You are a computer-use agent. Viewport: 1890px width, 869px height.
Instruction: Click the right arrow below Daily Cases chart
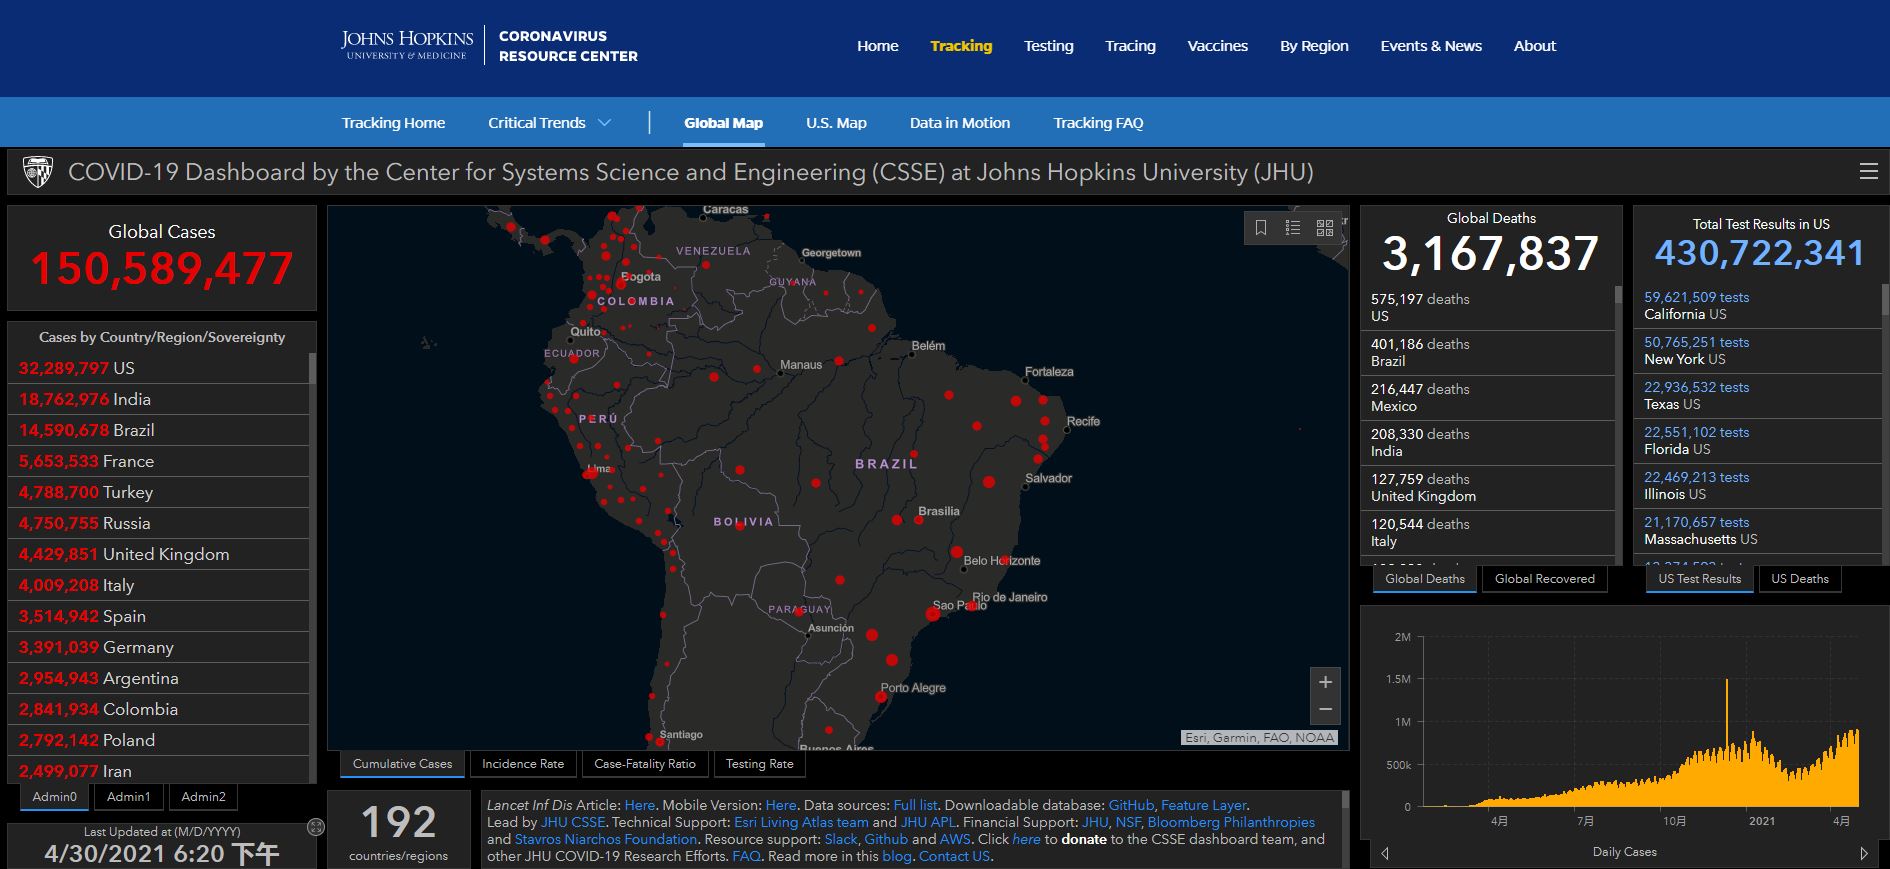coord(1864,853)
